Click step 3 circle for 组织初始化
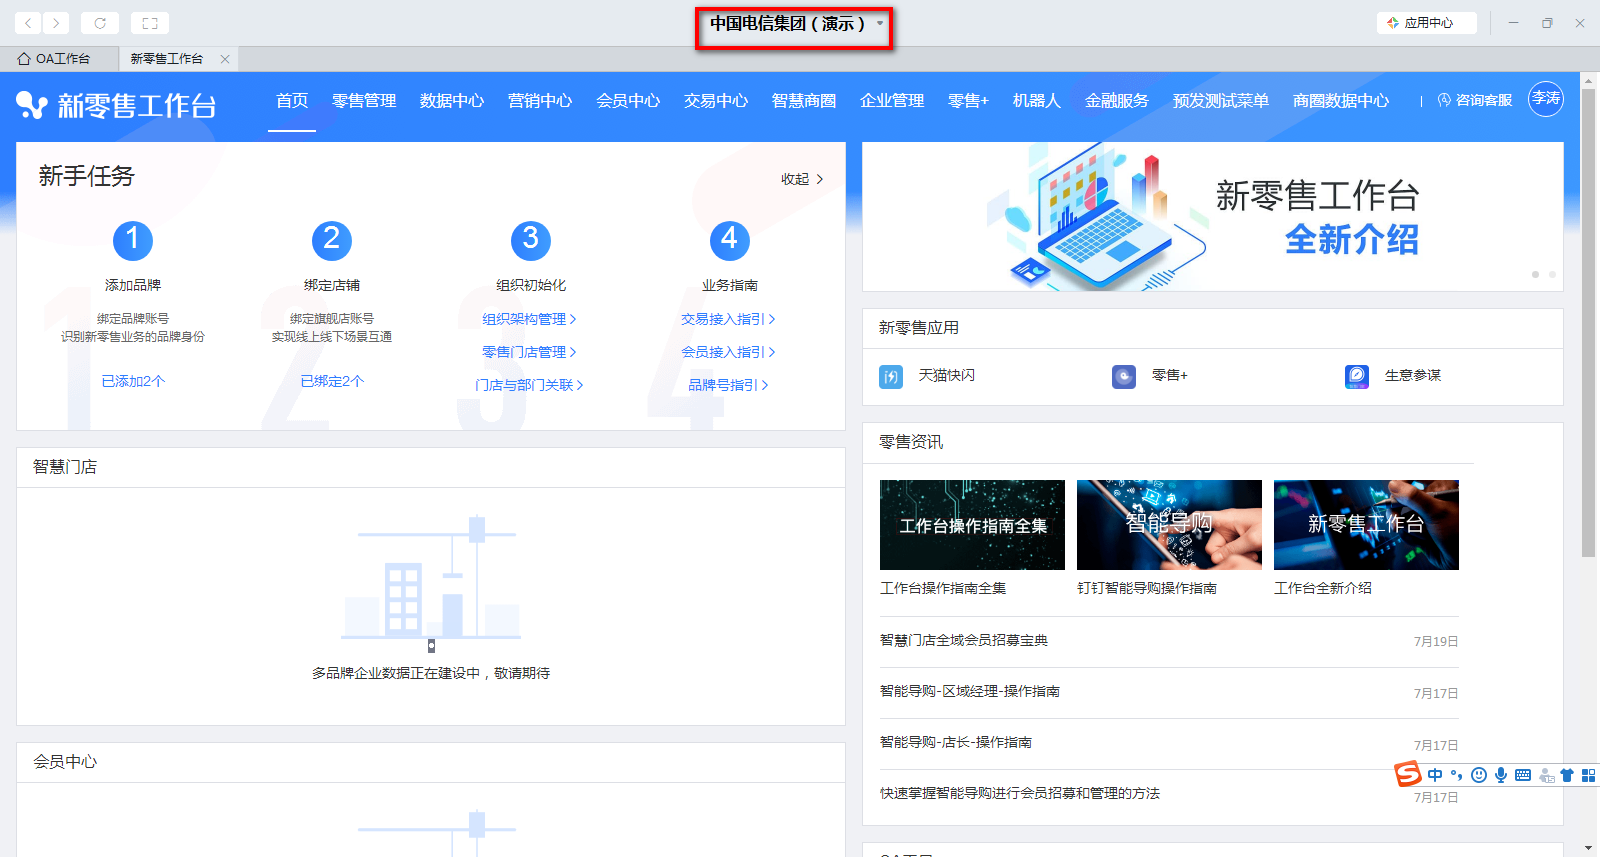 [531, 240]
